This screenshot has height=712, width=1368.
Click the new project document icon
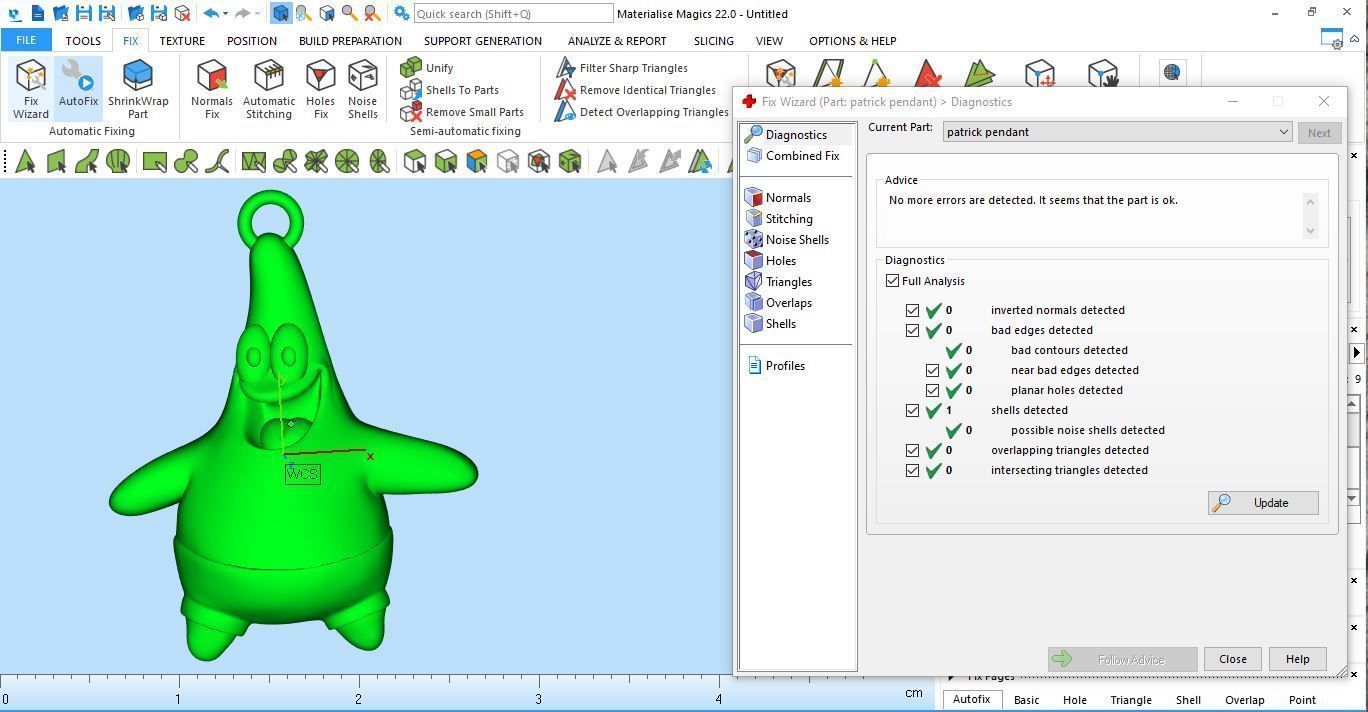[37, 14]
